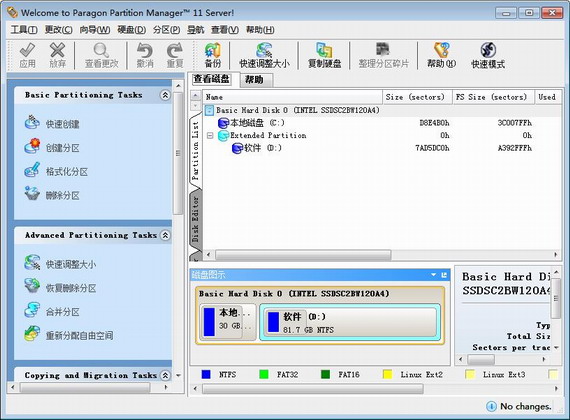Click the No changes status text
Viewport: 570px width, 420px height.
(x=526, y=406)
